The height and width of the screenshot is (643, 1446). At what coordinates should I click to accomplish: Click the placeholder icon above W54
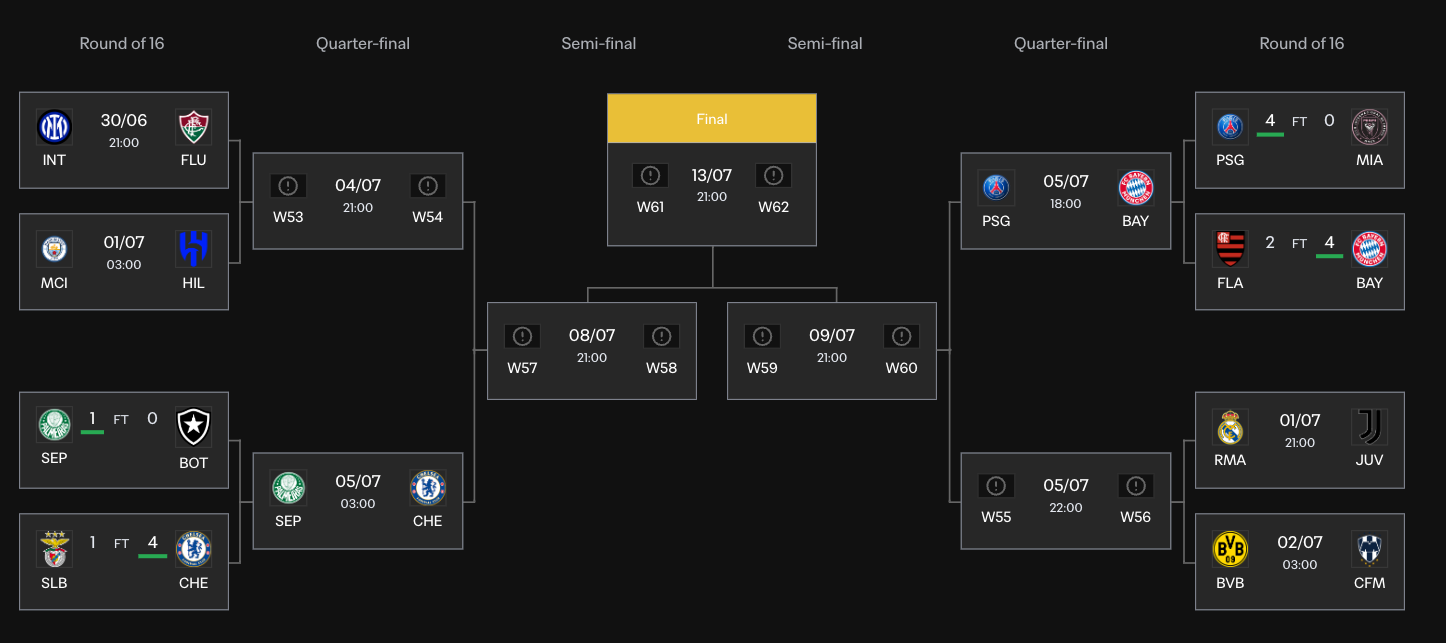(428, 186)
